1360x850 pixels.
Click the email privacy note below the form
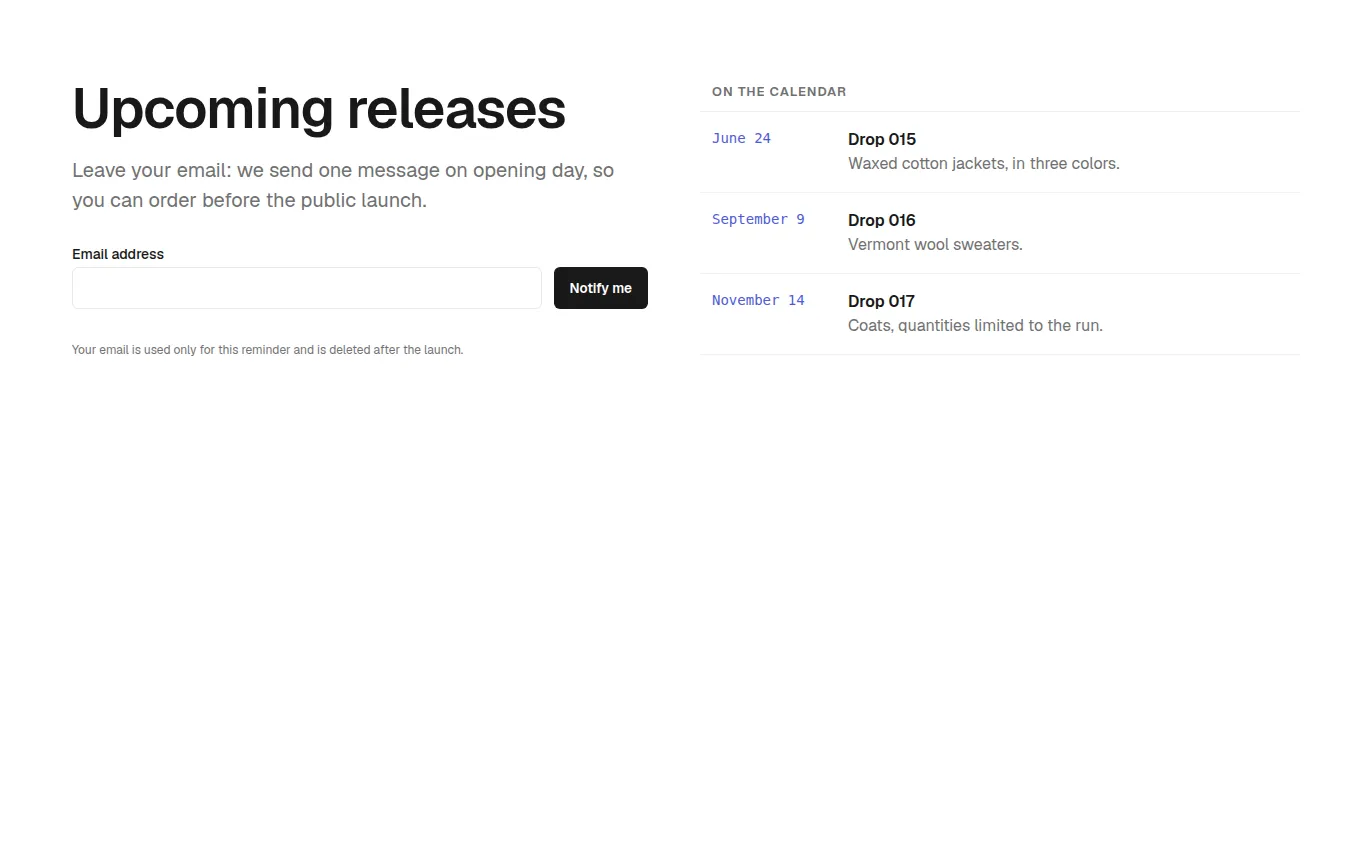268,350
